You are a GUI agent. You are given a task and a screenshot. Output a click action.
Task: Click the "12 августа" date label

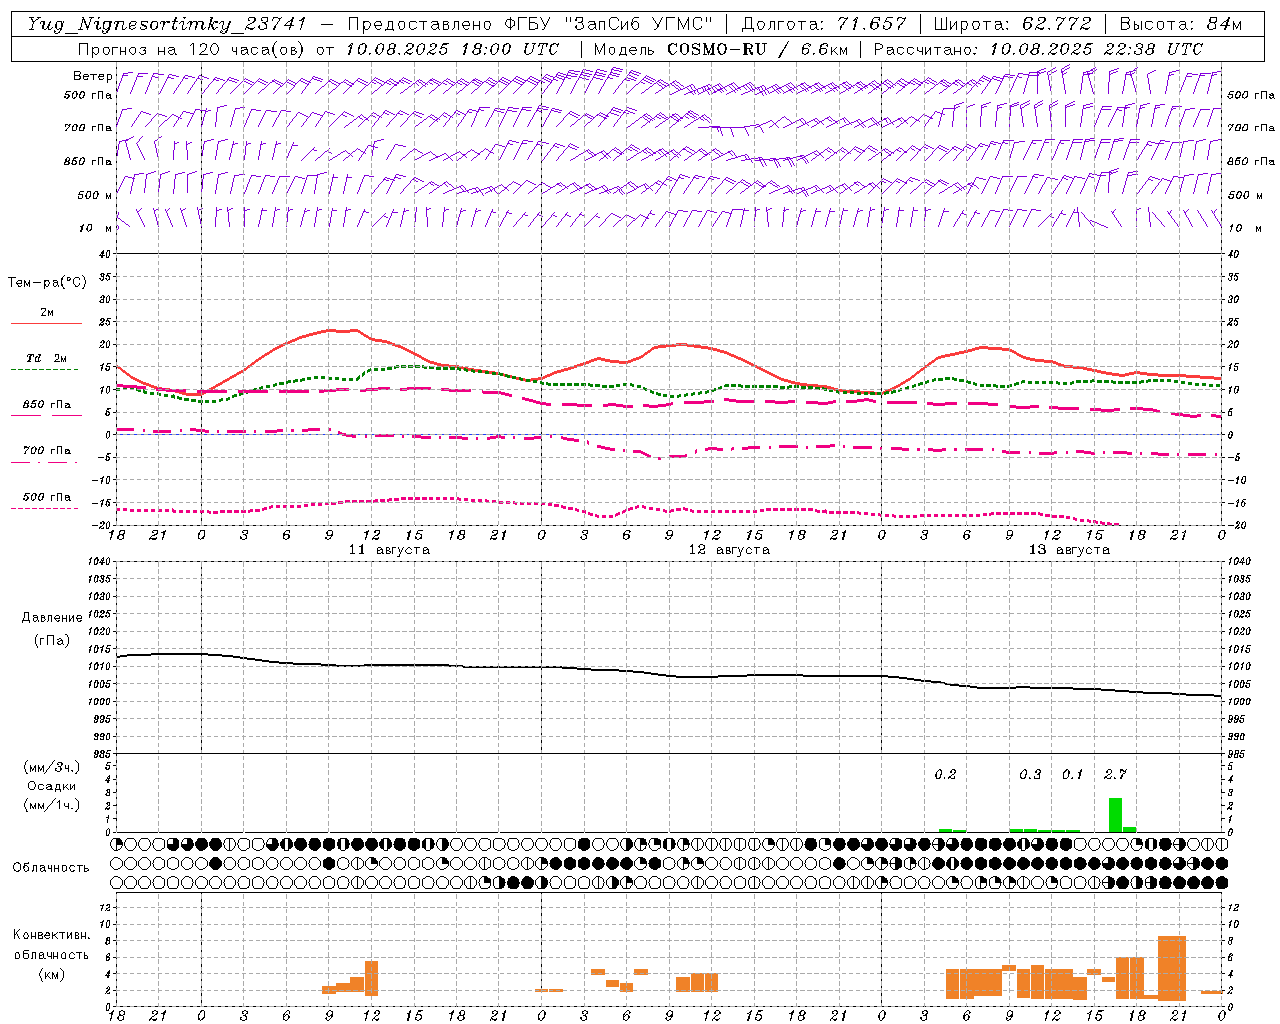[x=729, y=550]
